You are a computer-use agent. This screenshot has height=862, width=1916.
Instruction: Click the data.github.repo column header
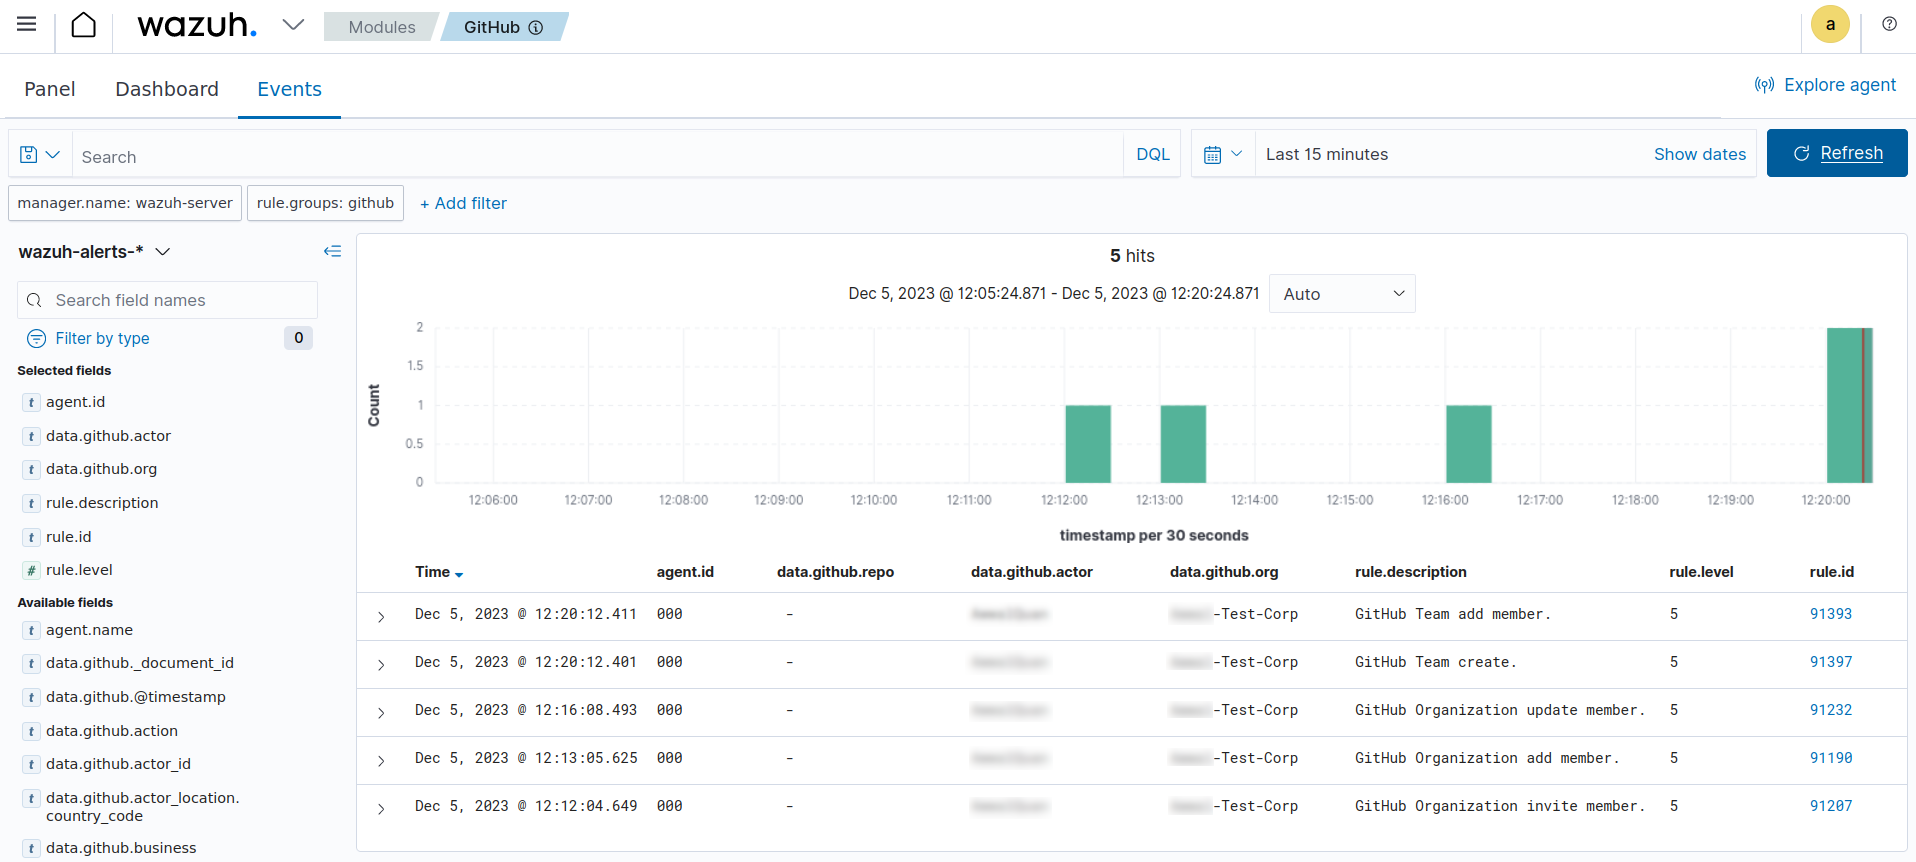coord(835,572)
